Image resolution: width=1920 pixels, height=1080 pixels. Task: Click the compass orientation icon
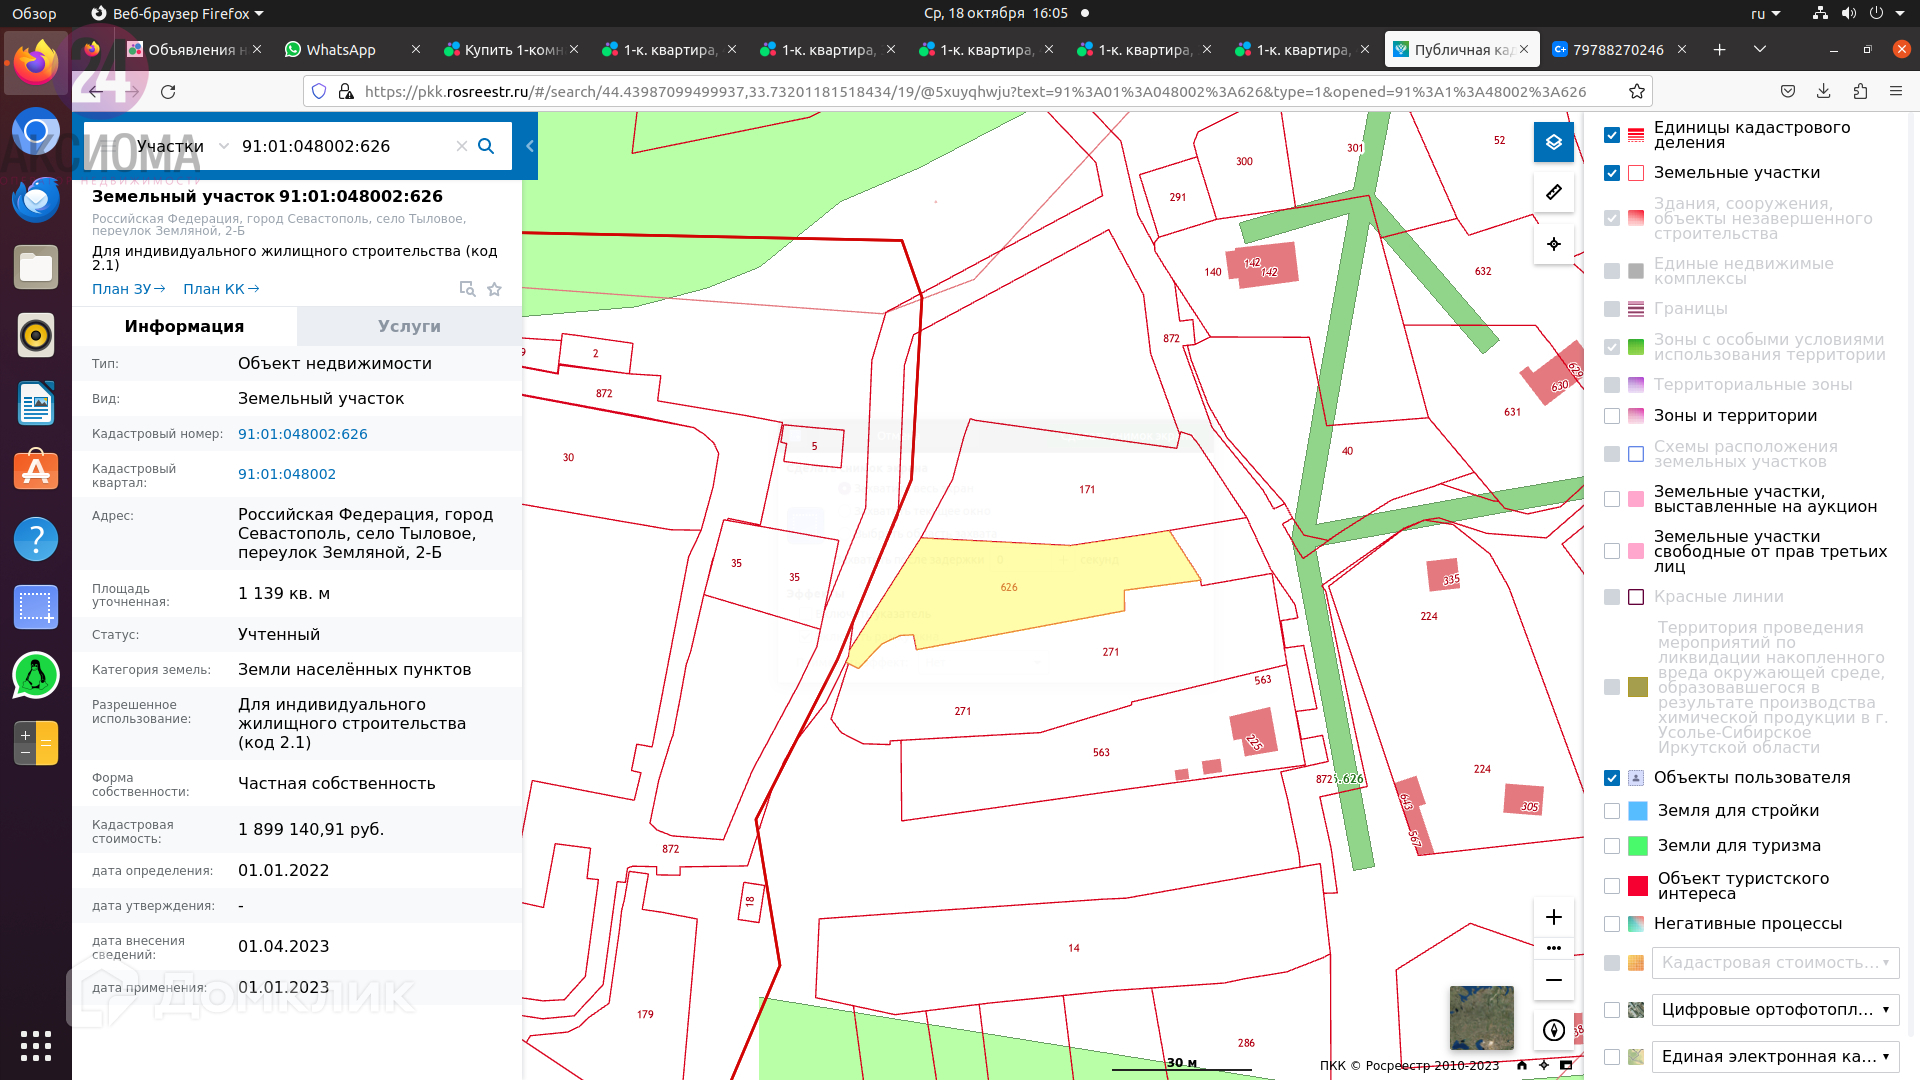tap(1553, 1030)
